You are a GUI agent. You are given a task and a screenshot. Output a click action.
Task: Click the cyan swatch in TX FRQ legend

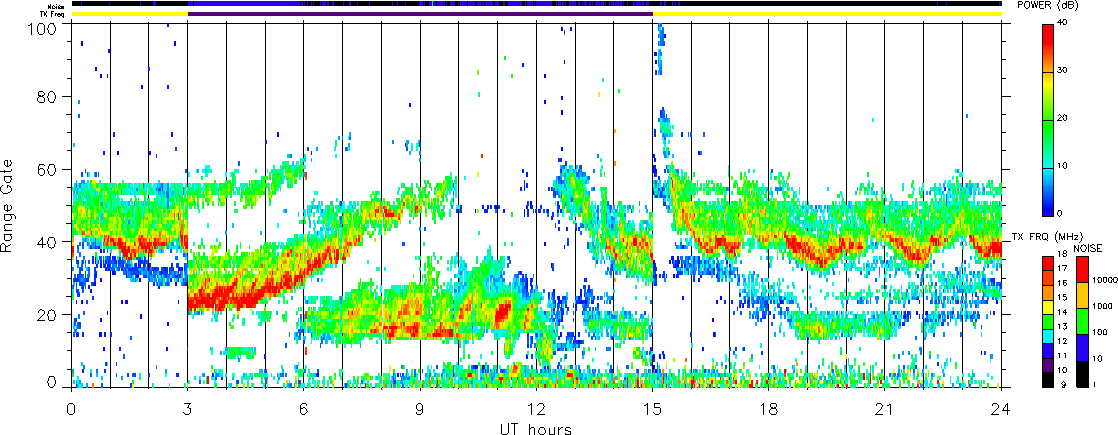coord(1049,336)
